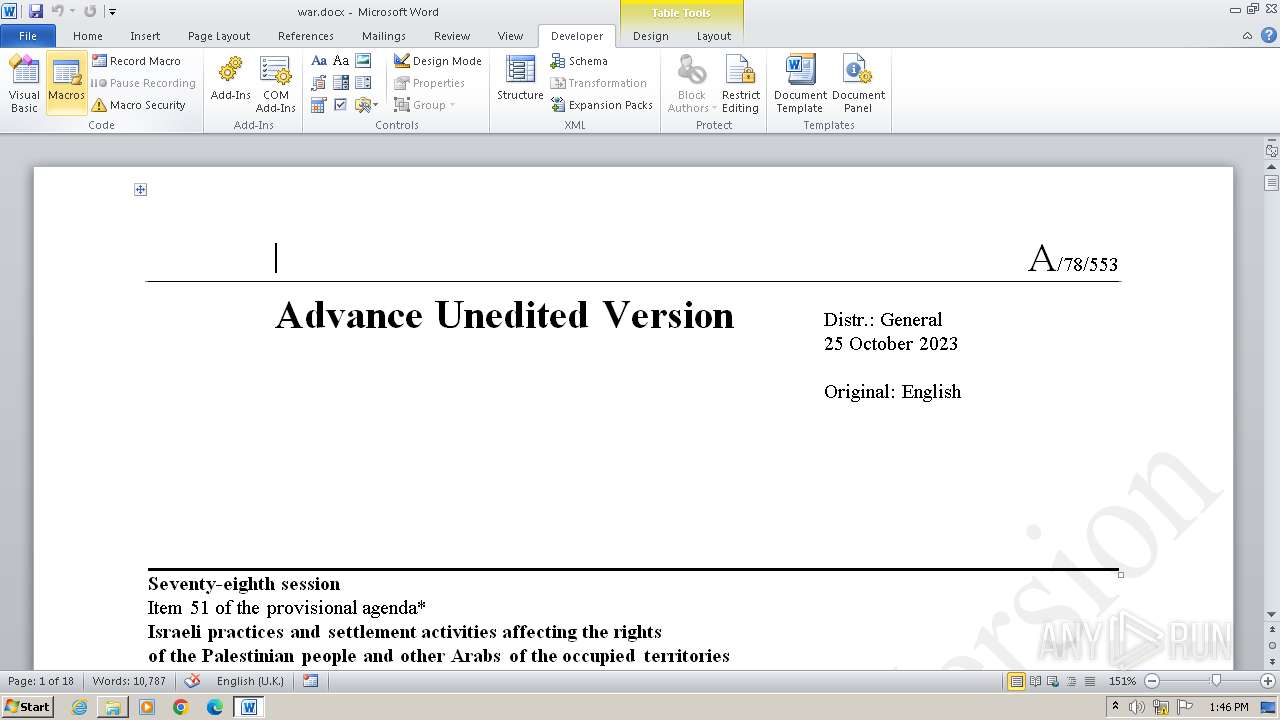1280x720 pixels.
Task: Click the scroll down arrow
Action: click(x=1272, y=614)
